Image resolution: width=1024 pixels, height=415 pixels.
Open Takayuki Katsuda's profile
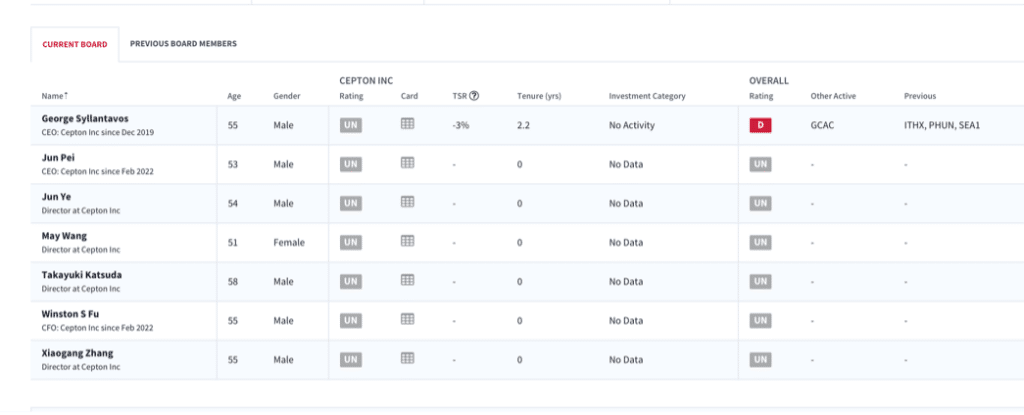(82, 275)
